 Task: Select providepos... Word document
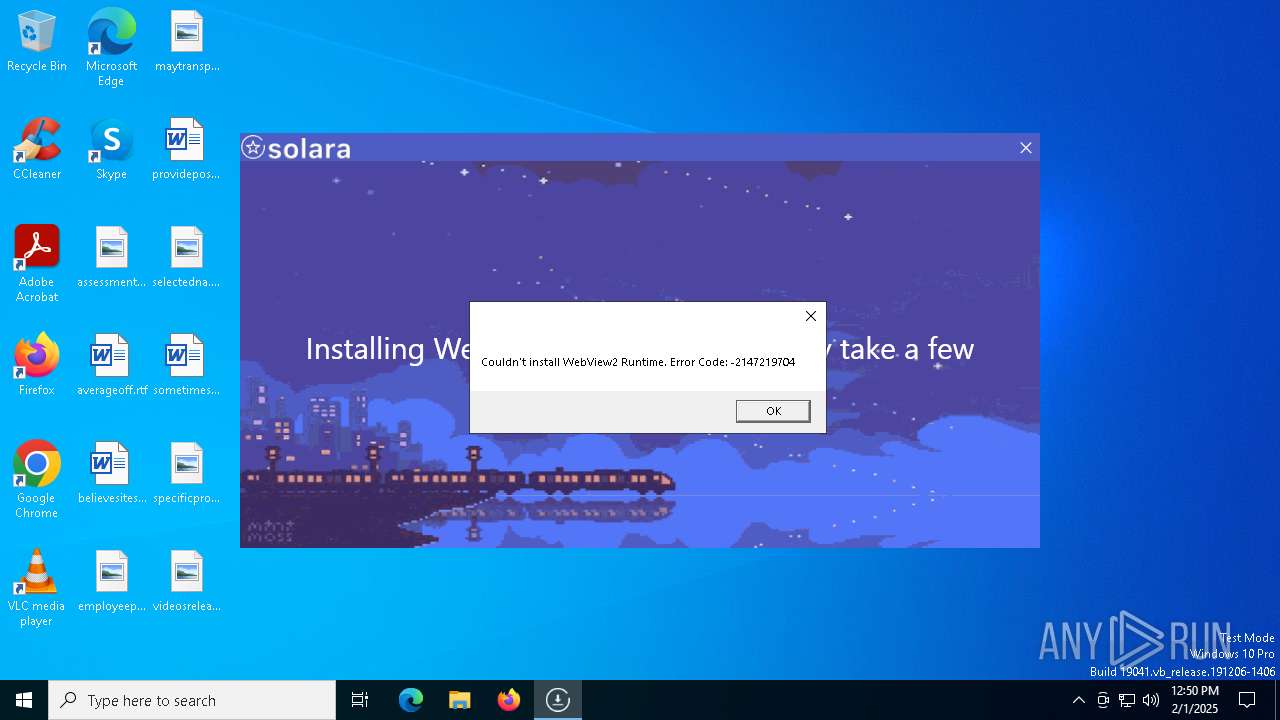pos(186,149)
